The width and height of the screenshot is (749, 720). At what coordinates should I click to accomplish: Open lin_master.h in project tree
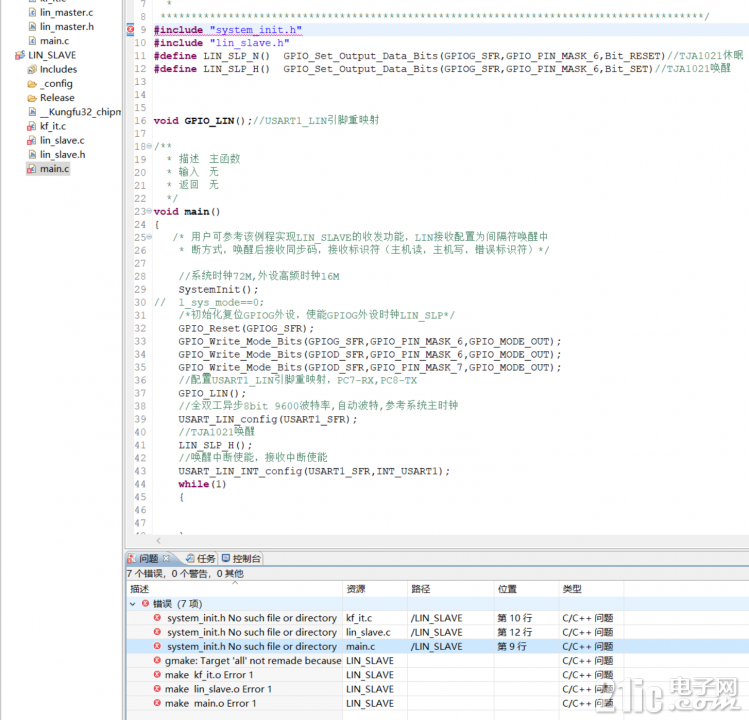[x=66, y=27]
